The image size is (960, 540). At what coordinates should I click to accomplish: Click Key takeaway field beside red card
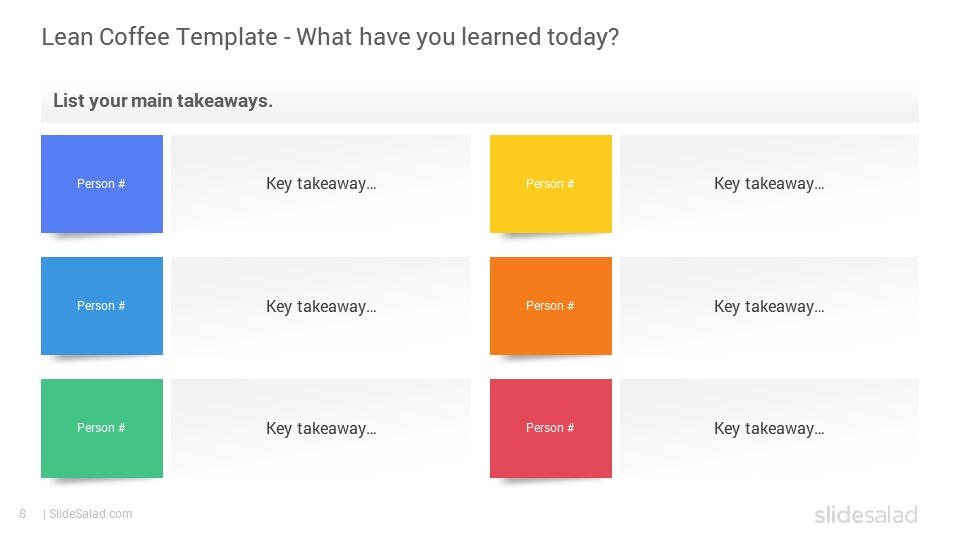click(x=769, y=428)
